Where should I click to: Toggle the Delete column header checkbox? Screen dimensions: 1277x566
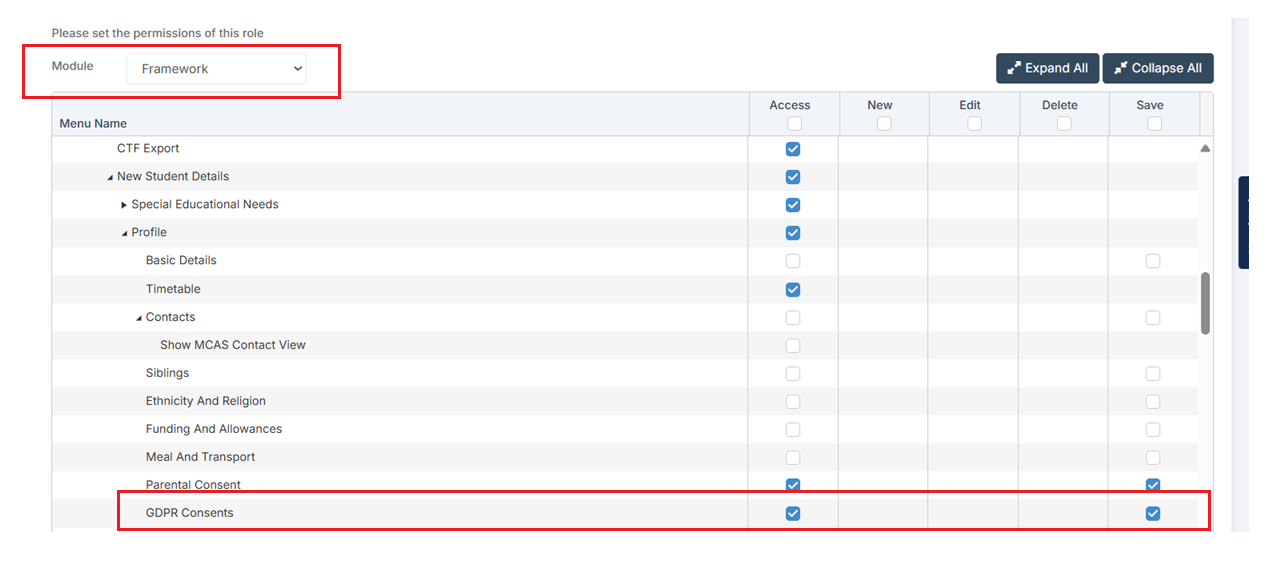pyautogui.click(x=1064, y=124)
